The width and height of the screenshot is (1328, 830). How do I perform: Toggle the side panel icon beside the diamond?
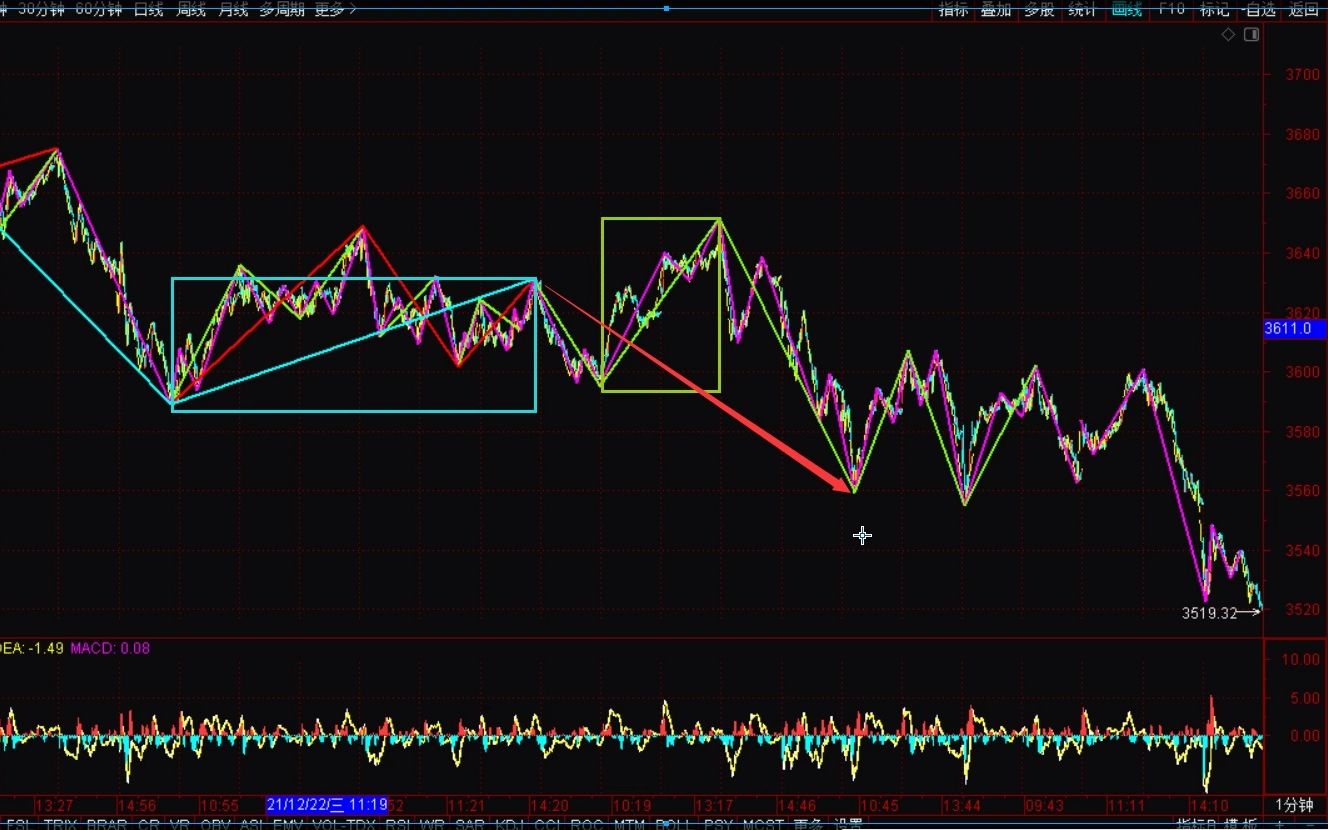coord(1251,35)
